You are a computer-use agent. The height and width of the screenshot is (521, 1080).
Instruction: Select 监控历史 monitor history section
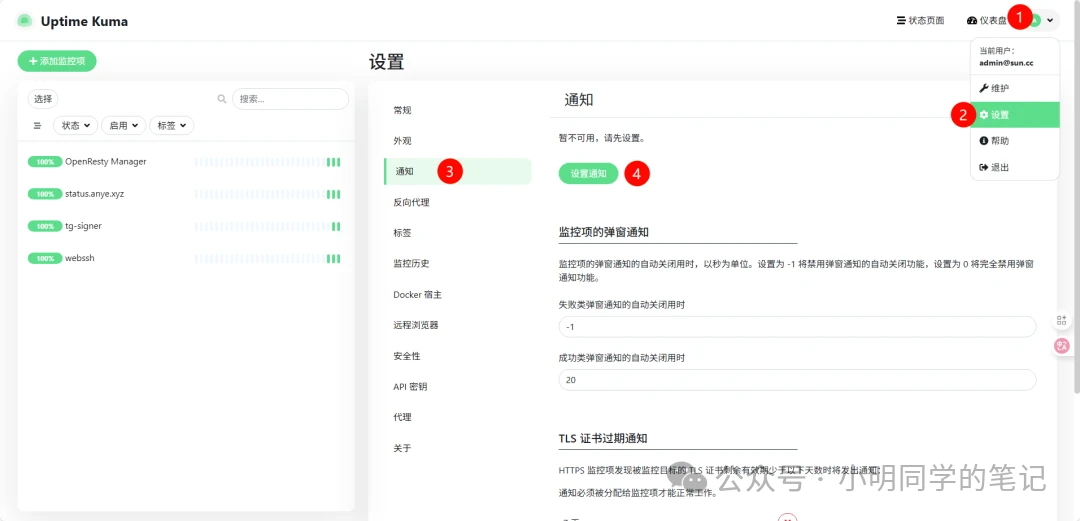click(457, 263)
